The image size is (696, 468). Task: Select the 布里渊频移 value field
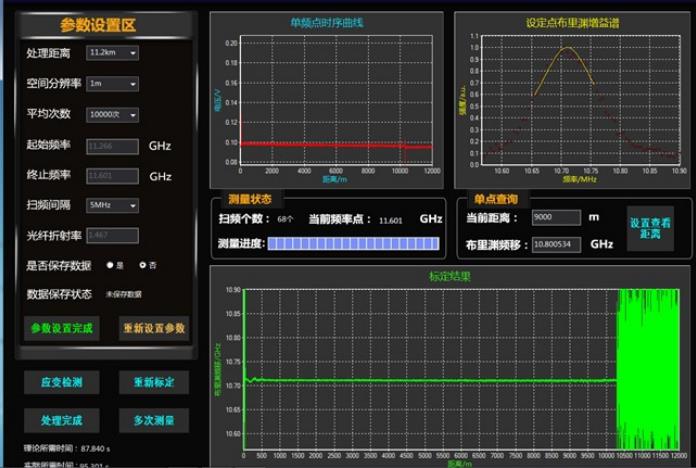tap(556, 243)
